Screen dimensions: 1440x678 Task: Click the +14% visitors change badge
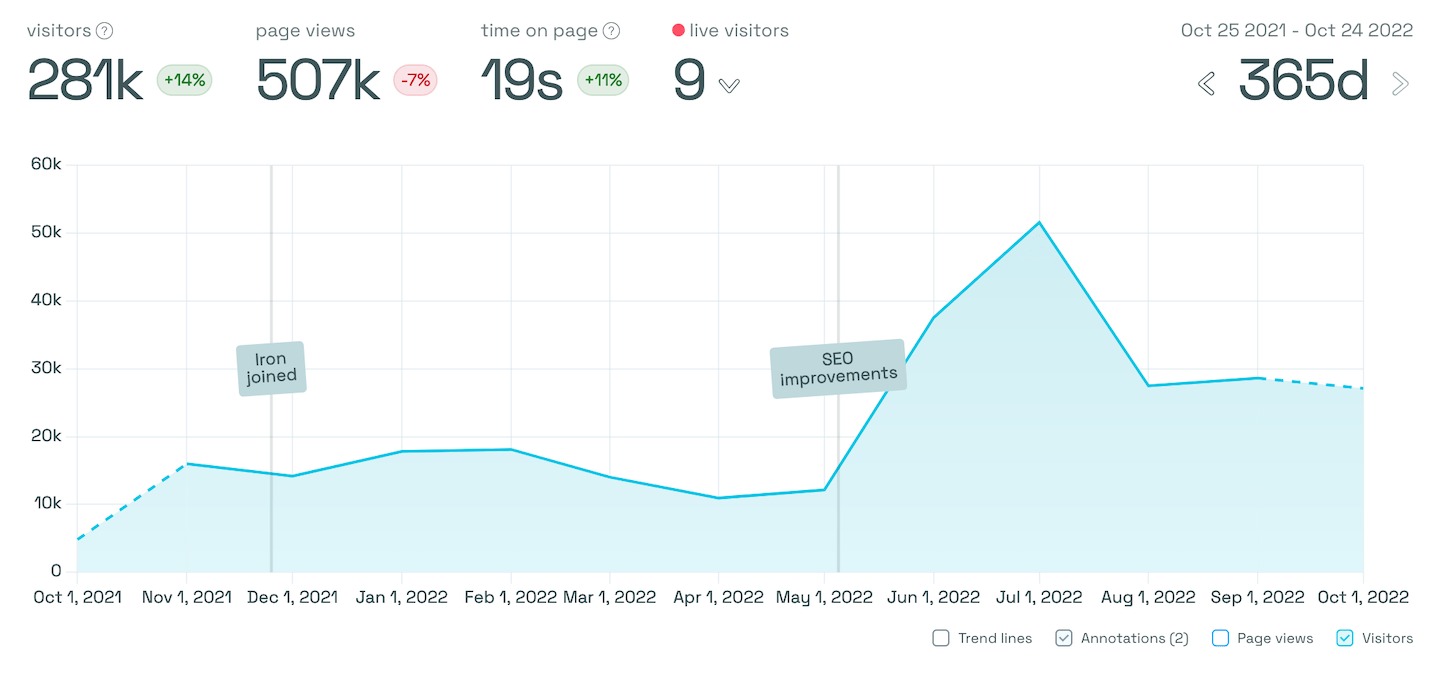(x=183, y=81)
